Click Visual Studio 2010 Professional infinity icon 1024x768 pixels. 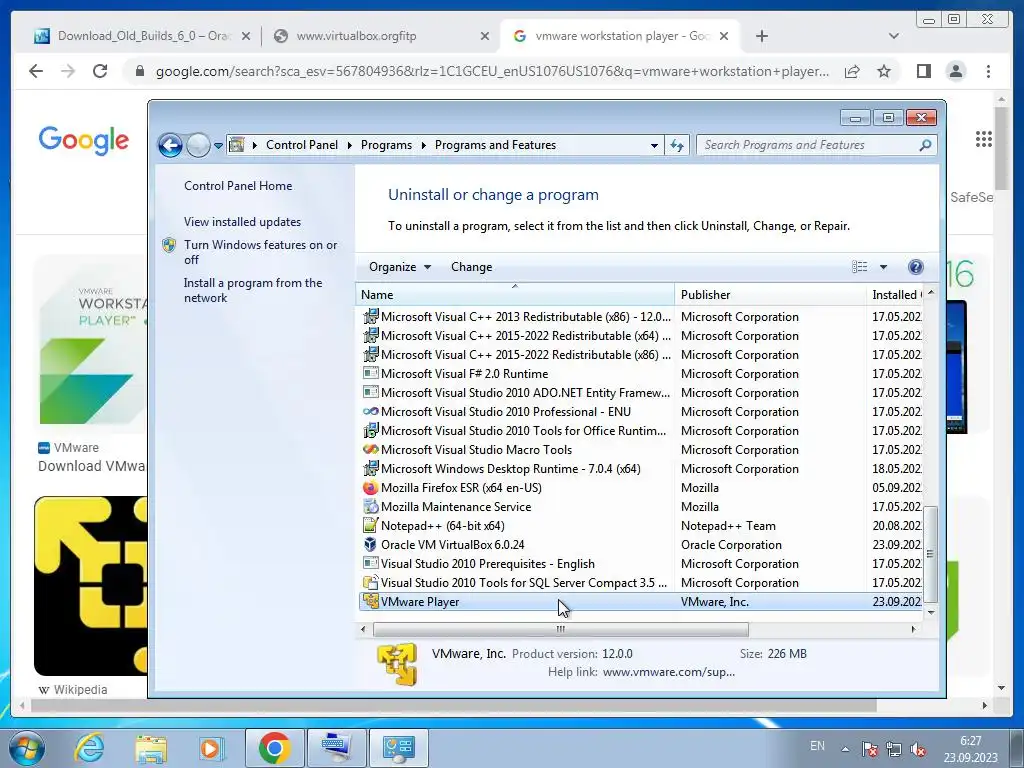click(370, 411)
